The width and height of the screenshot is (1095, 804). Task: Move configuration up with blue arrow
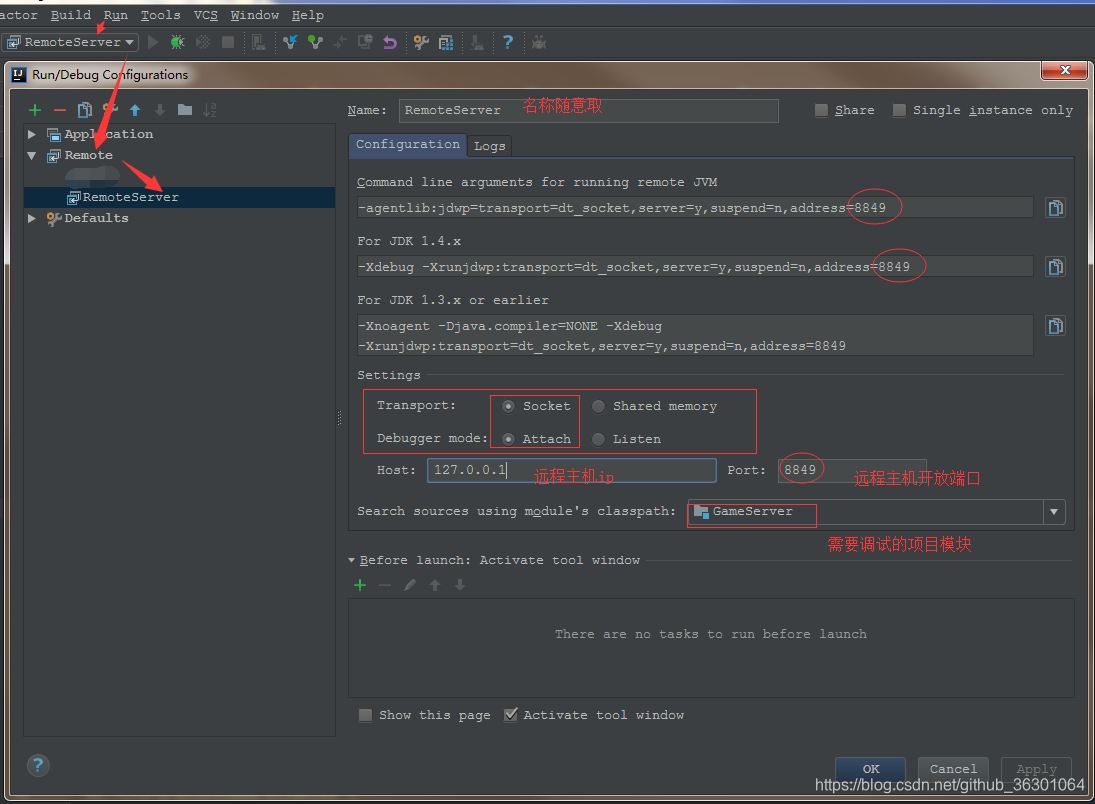pos(135,110)
